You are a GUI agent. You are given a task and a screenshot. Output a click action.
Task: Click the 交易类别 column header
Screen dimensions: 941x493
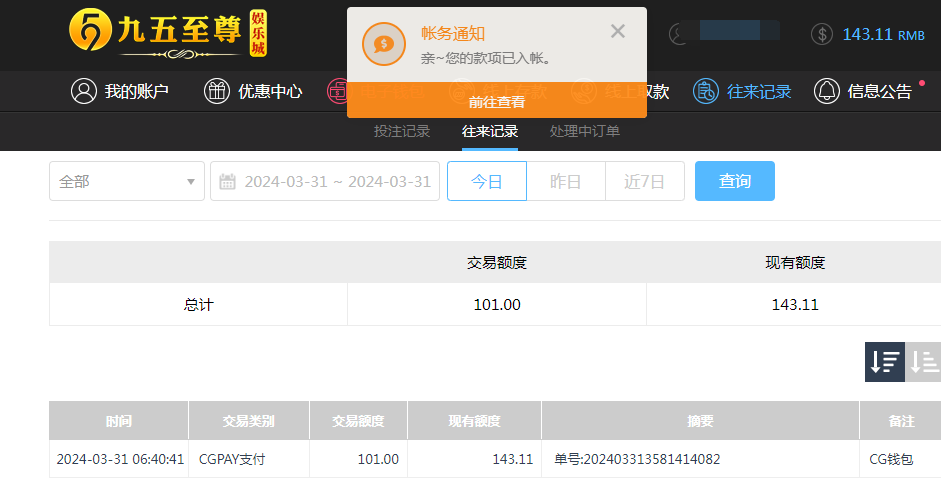point(249,421)
